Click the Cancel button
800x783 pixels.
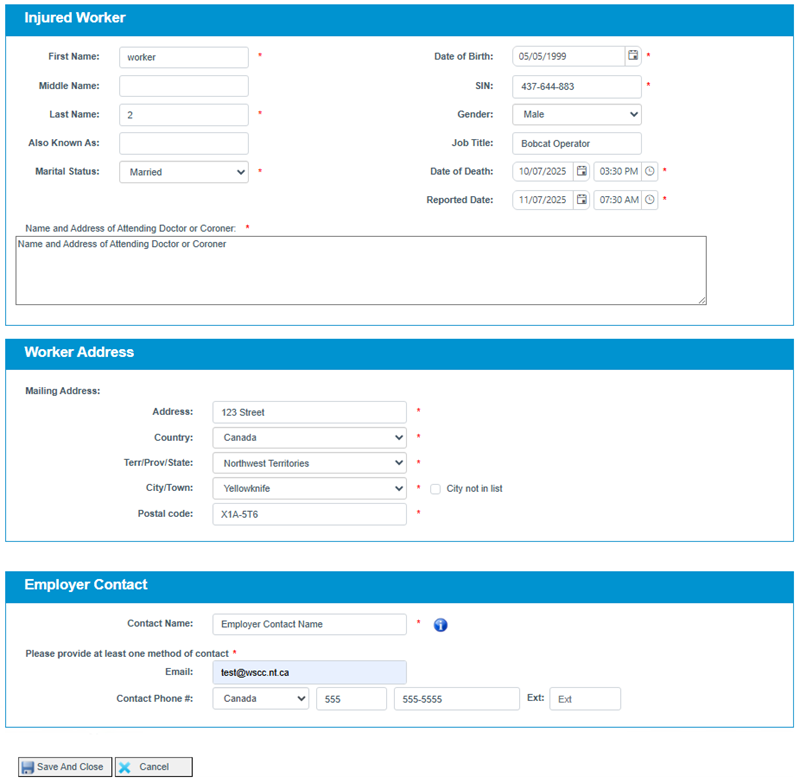tap(154, 767)
